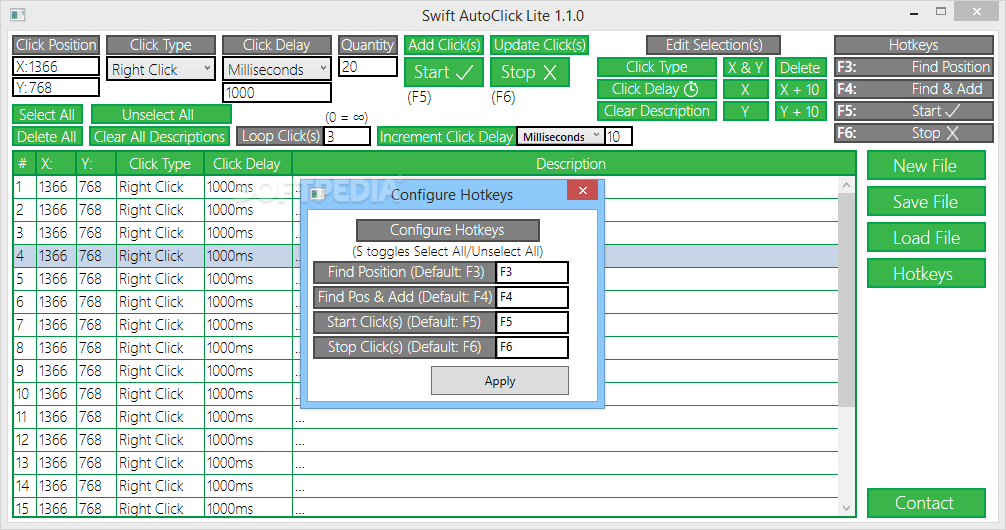Click the Y + 10 button

pyautogui.click(x=799, y=111)
